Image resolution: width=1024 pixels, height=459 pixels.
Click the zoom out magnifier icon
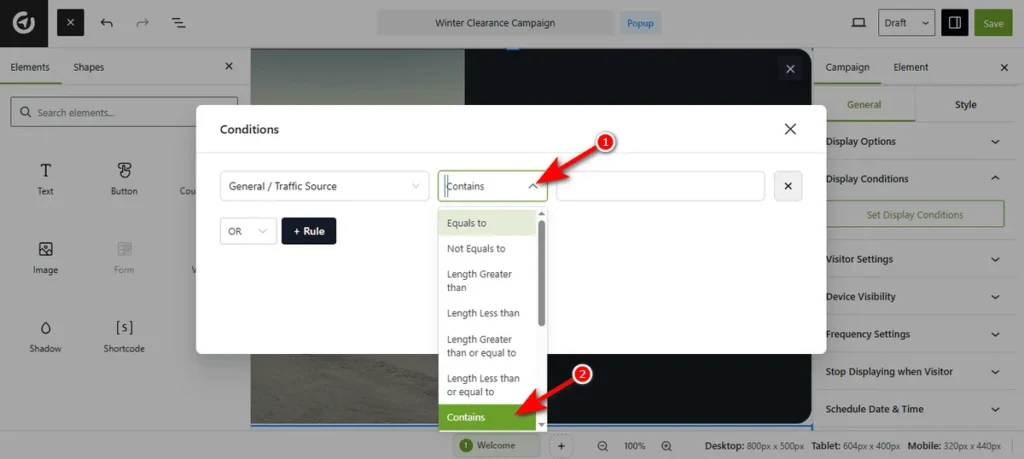(x=603, y=446)
